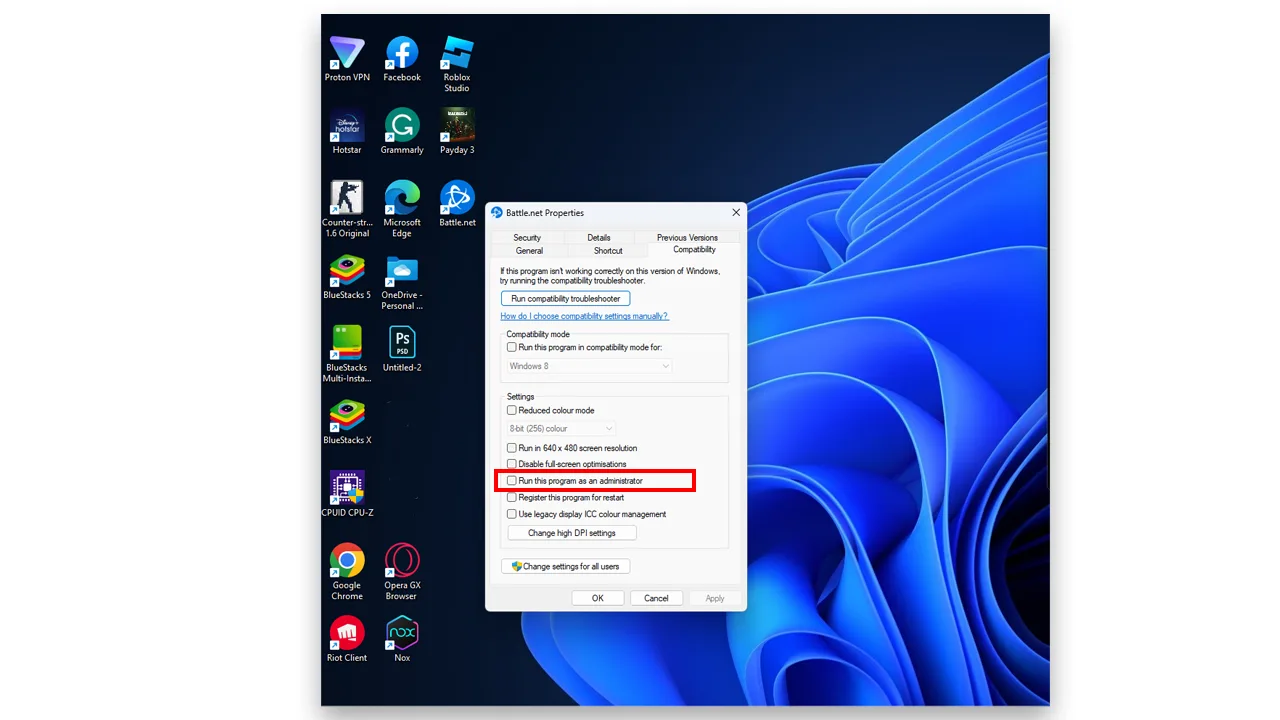Image resolution: width=1280 pixels, height=720 pixels.
Task: Click the greyed-out Apply button
Action: [x=715, y=598]
